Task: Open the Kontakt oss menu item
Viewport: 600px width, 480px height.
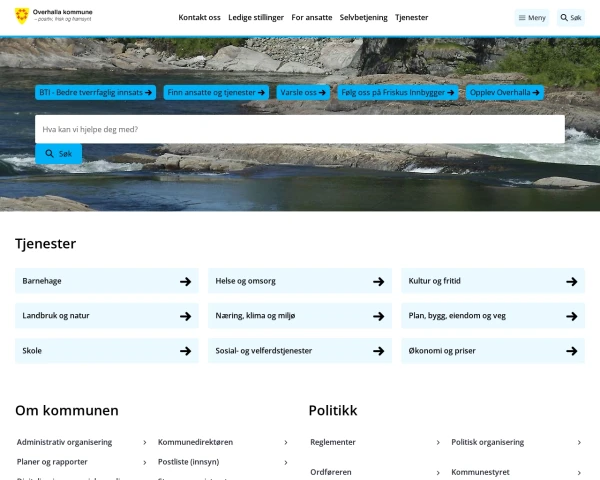Action: point(199,18)
